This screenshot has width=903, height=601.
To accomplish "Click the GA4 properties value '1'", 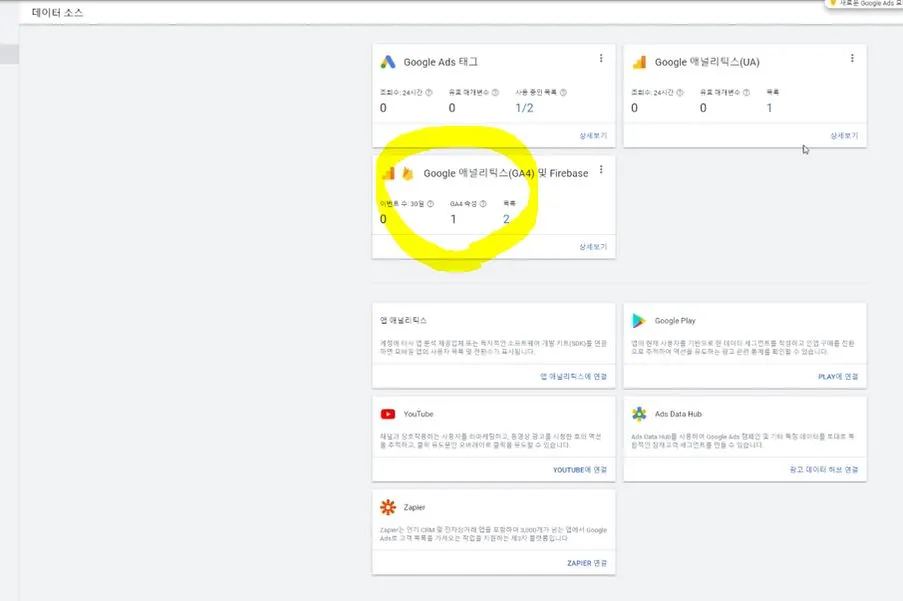I will pos(453,219).
